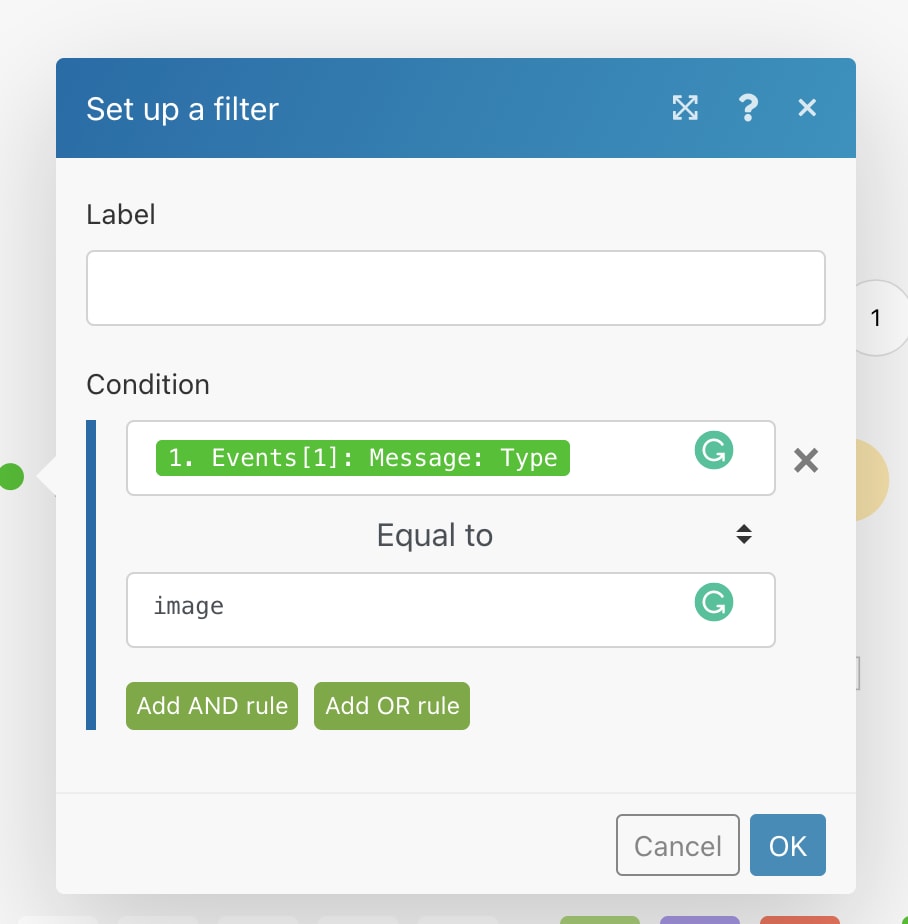The image size is (908, 924).
Task: Click the round bubble numbered 1
Action: coord(879,318)
